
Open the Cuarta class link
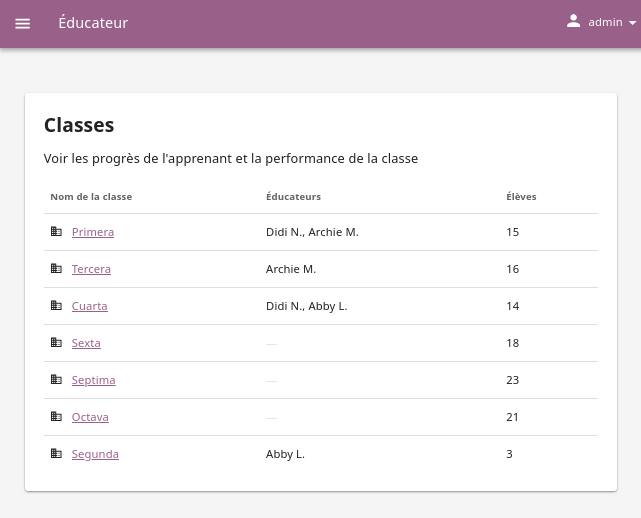(90, 306)
